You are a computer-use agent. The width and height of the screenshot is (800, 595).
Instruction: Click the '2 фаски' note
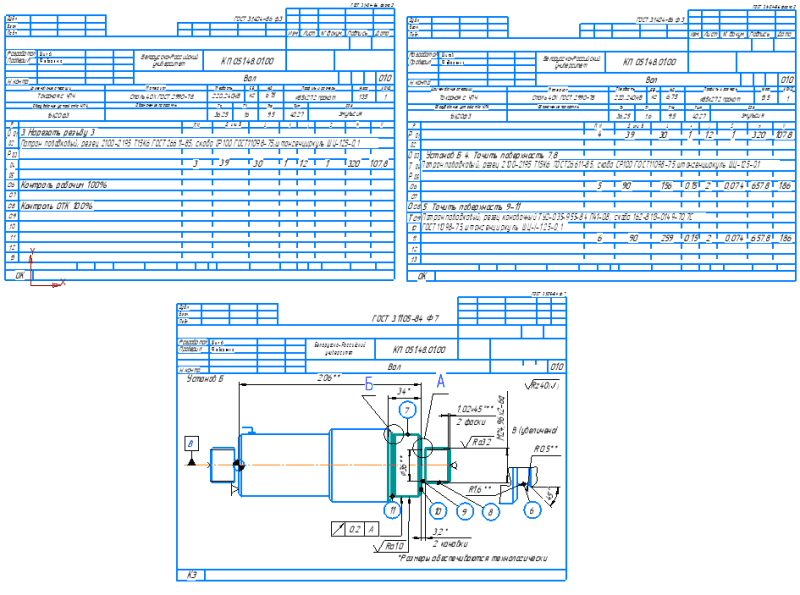tap(471, 422)
